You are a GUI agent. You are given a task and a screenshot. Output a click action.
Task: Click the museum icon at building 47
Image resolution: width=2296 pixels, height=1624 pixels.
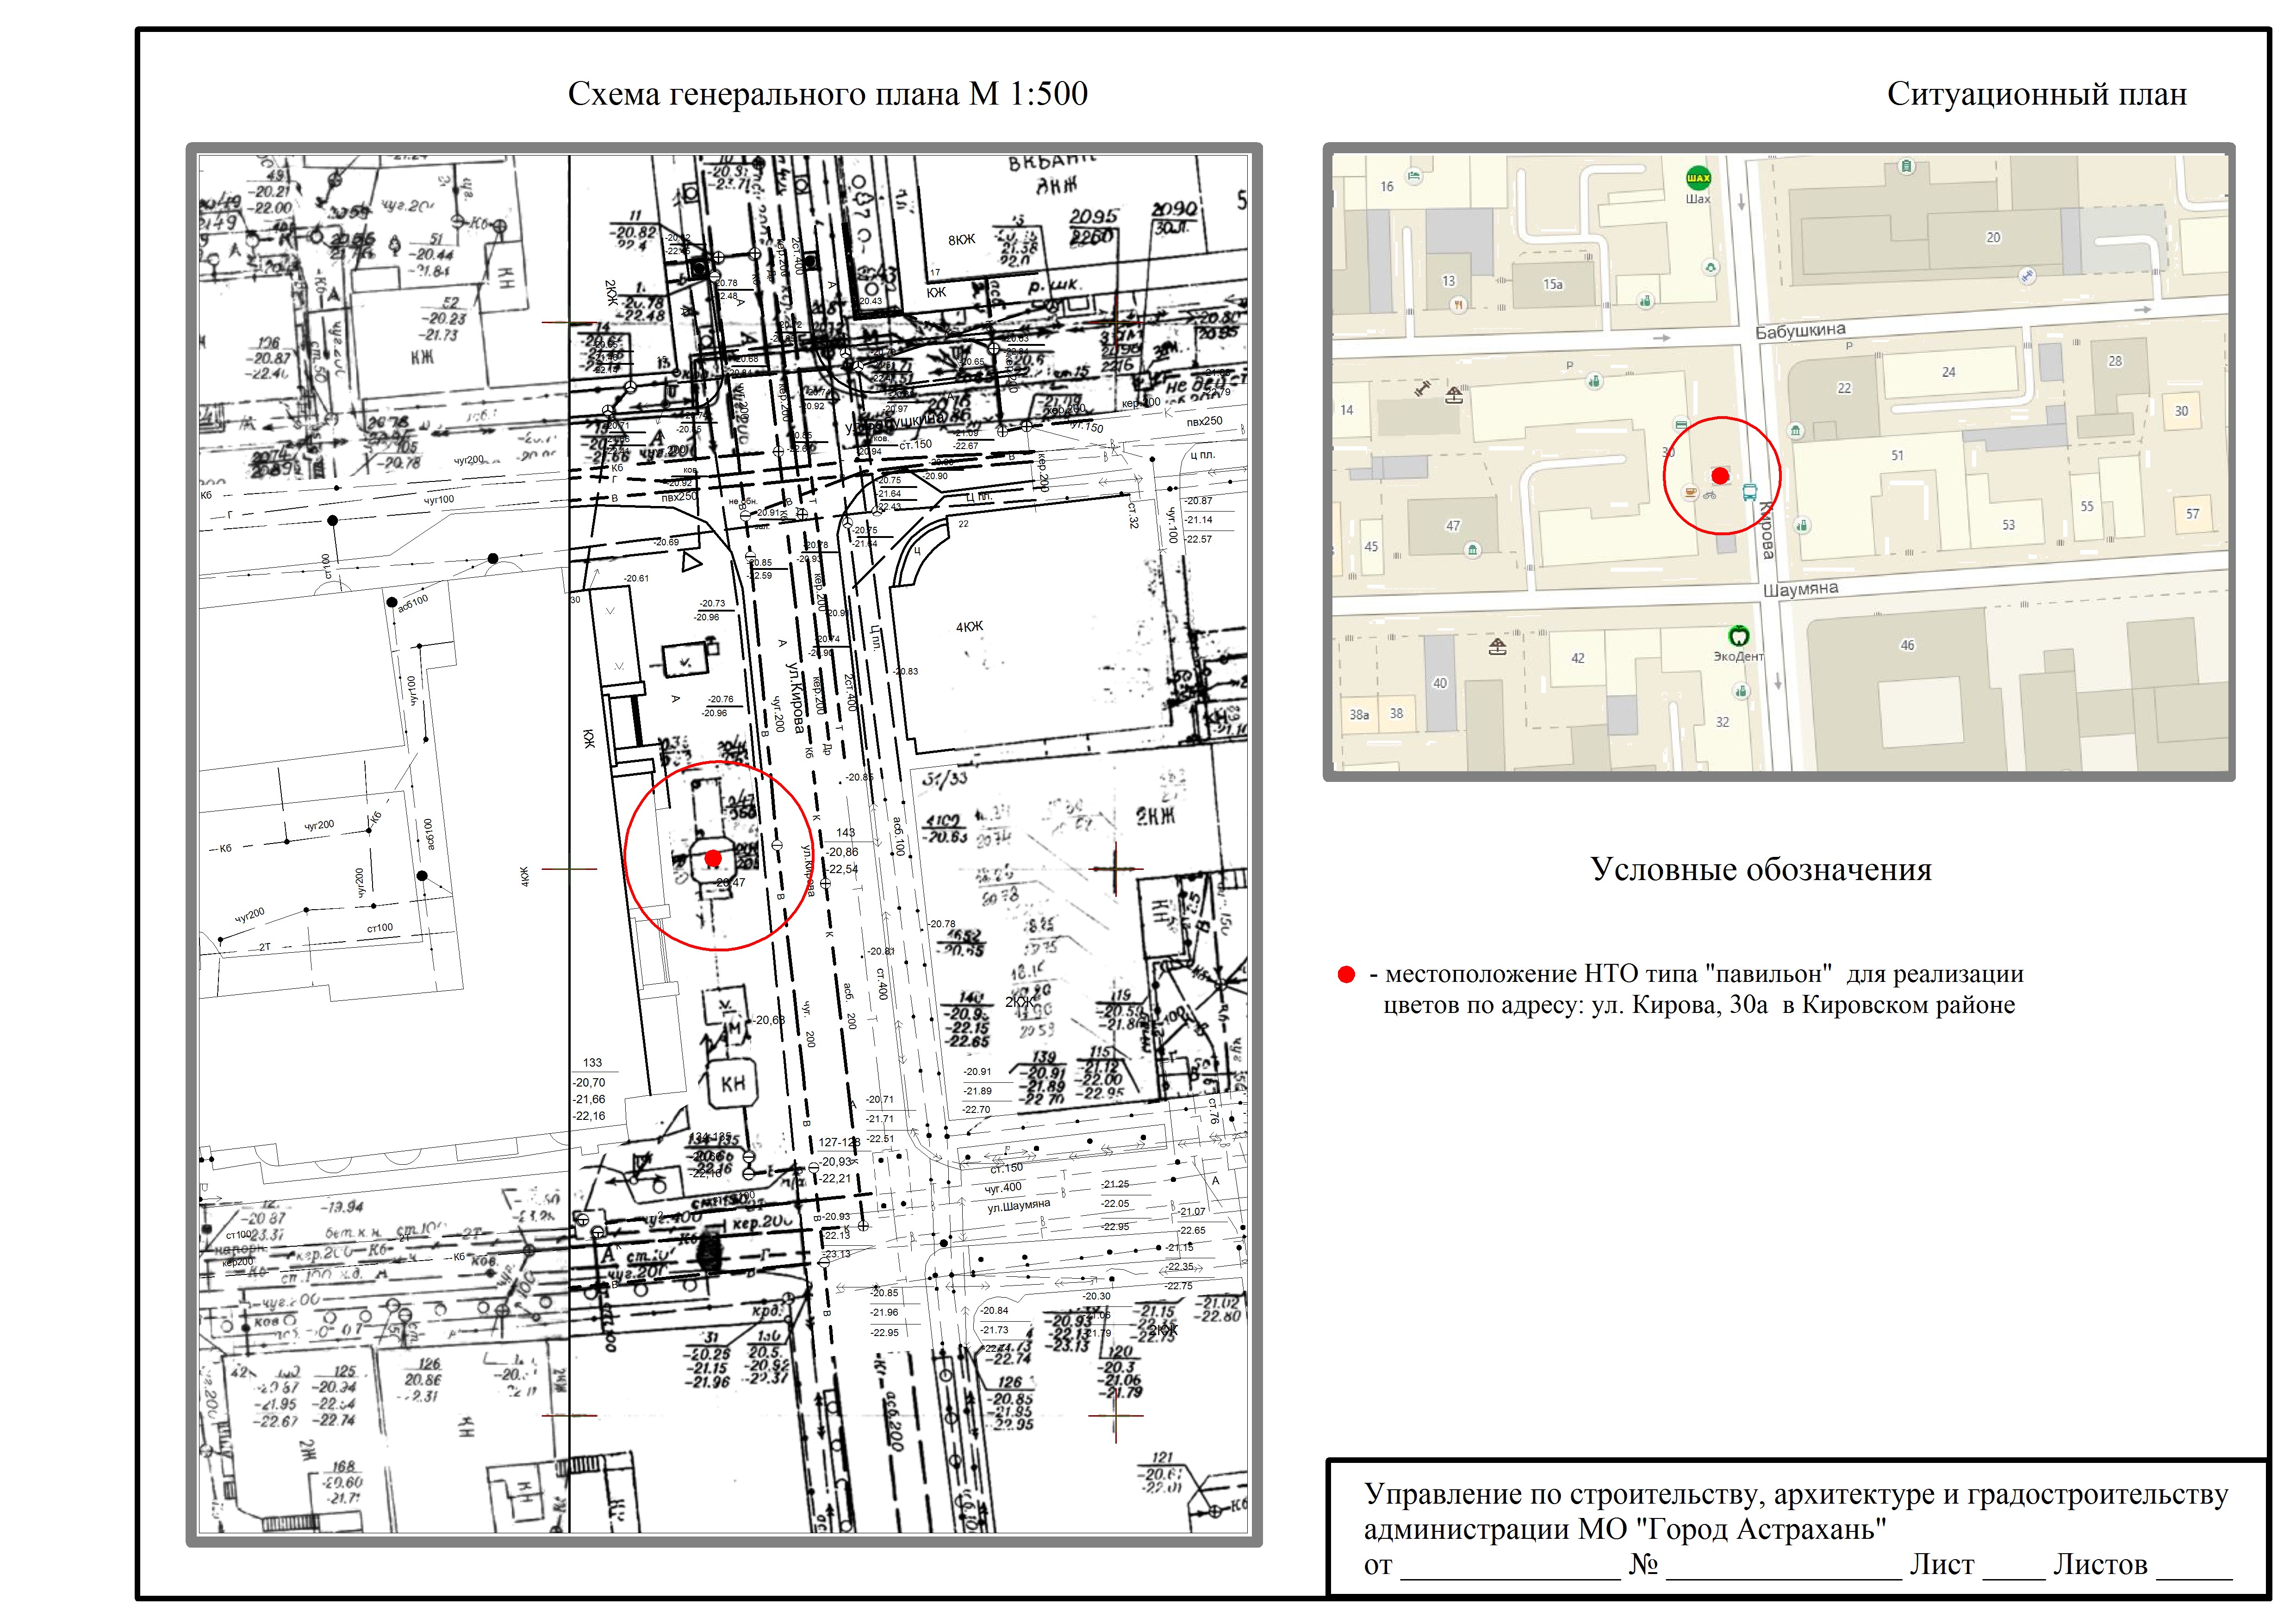click(1472, 549)
